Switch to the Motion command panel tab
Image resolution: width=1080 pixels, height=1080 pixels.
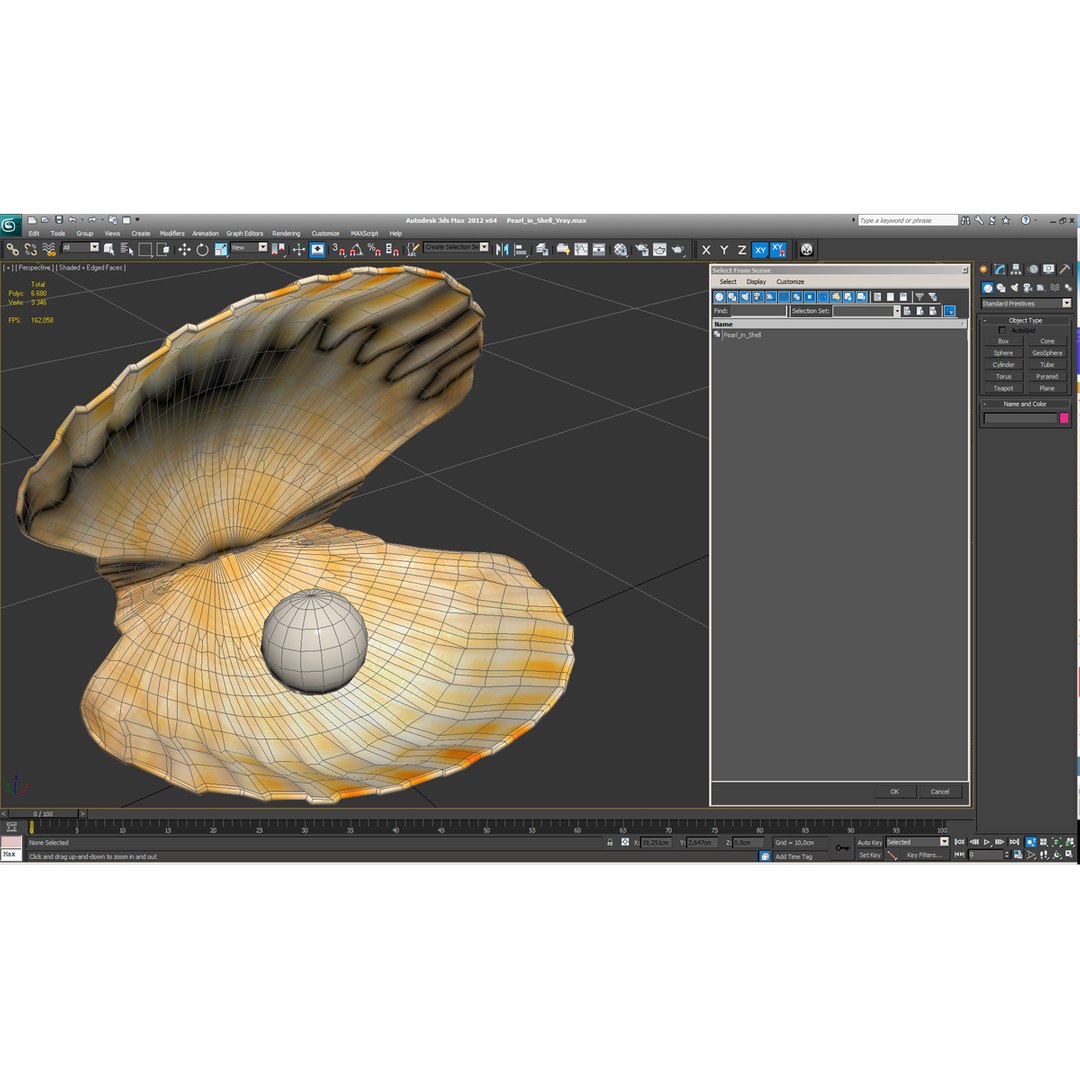[x=1032, y=269]
